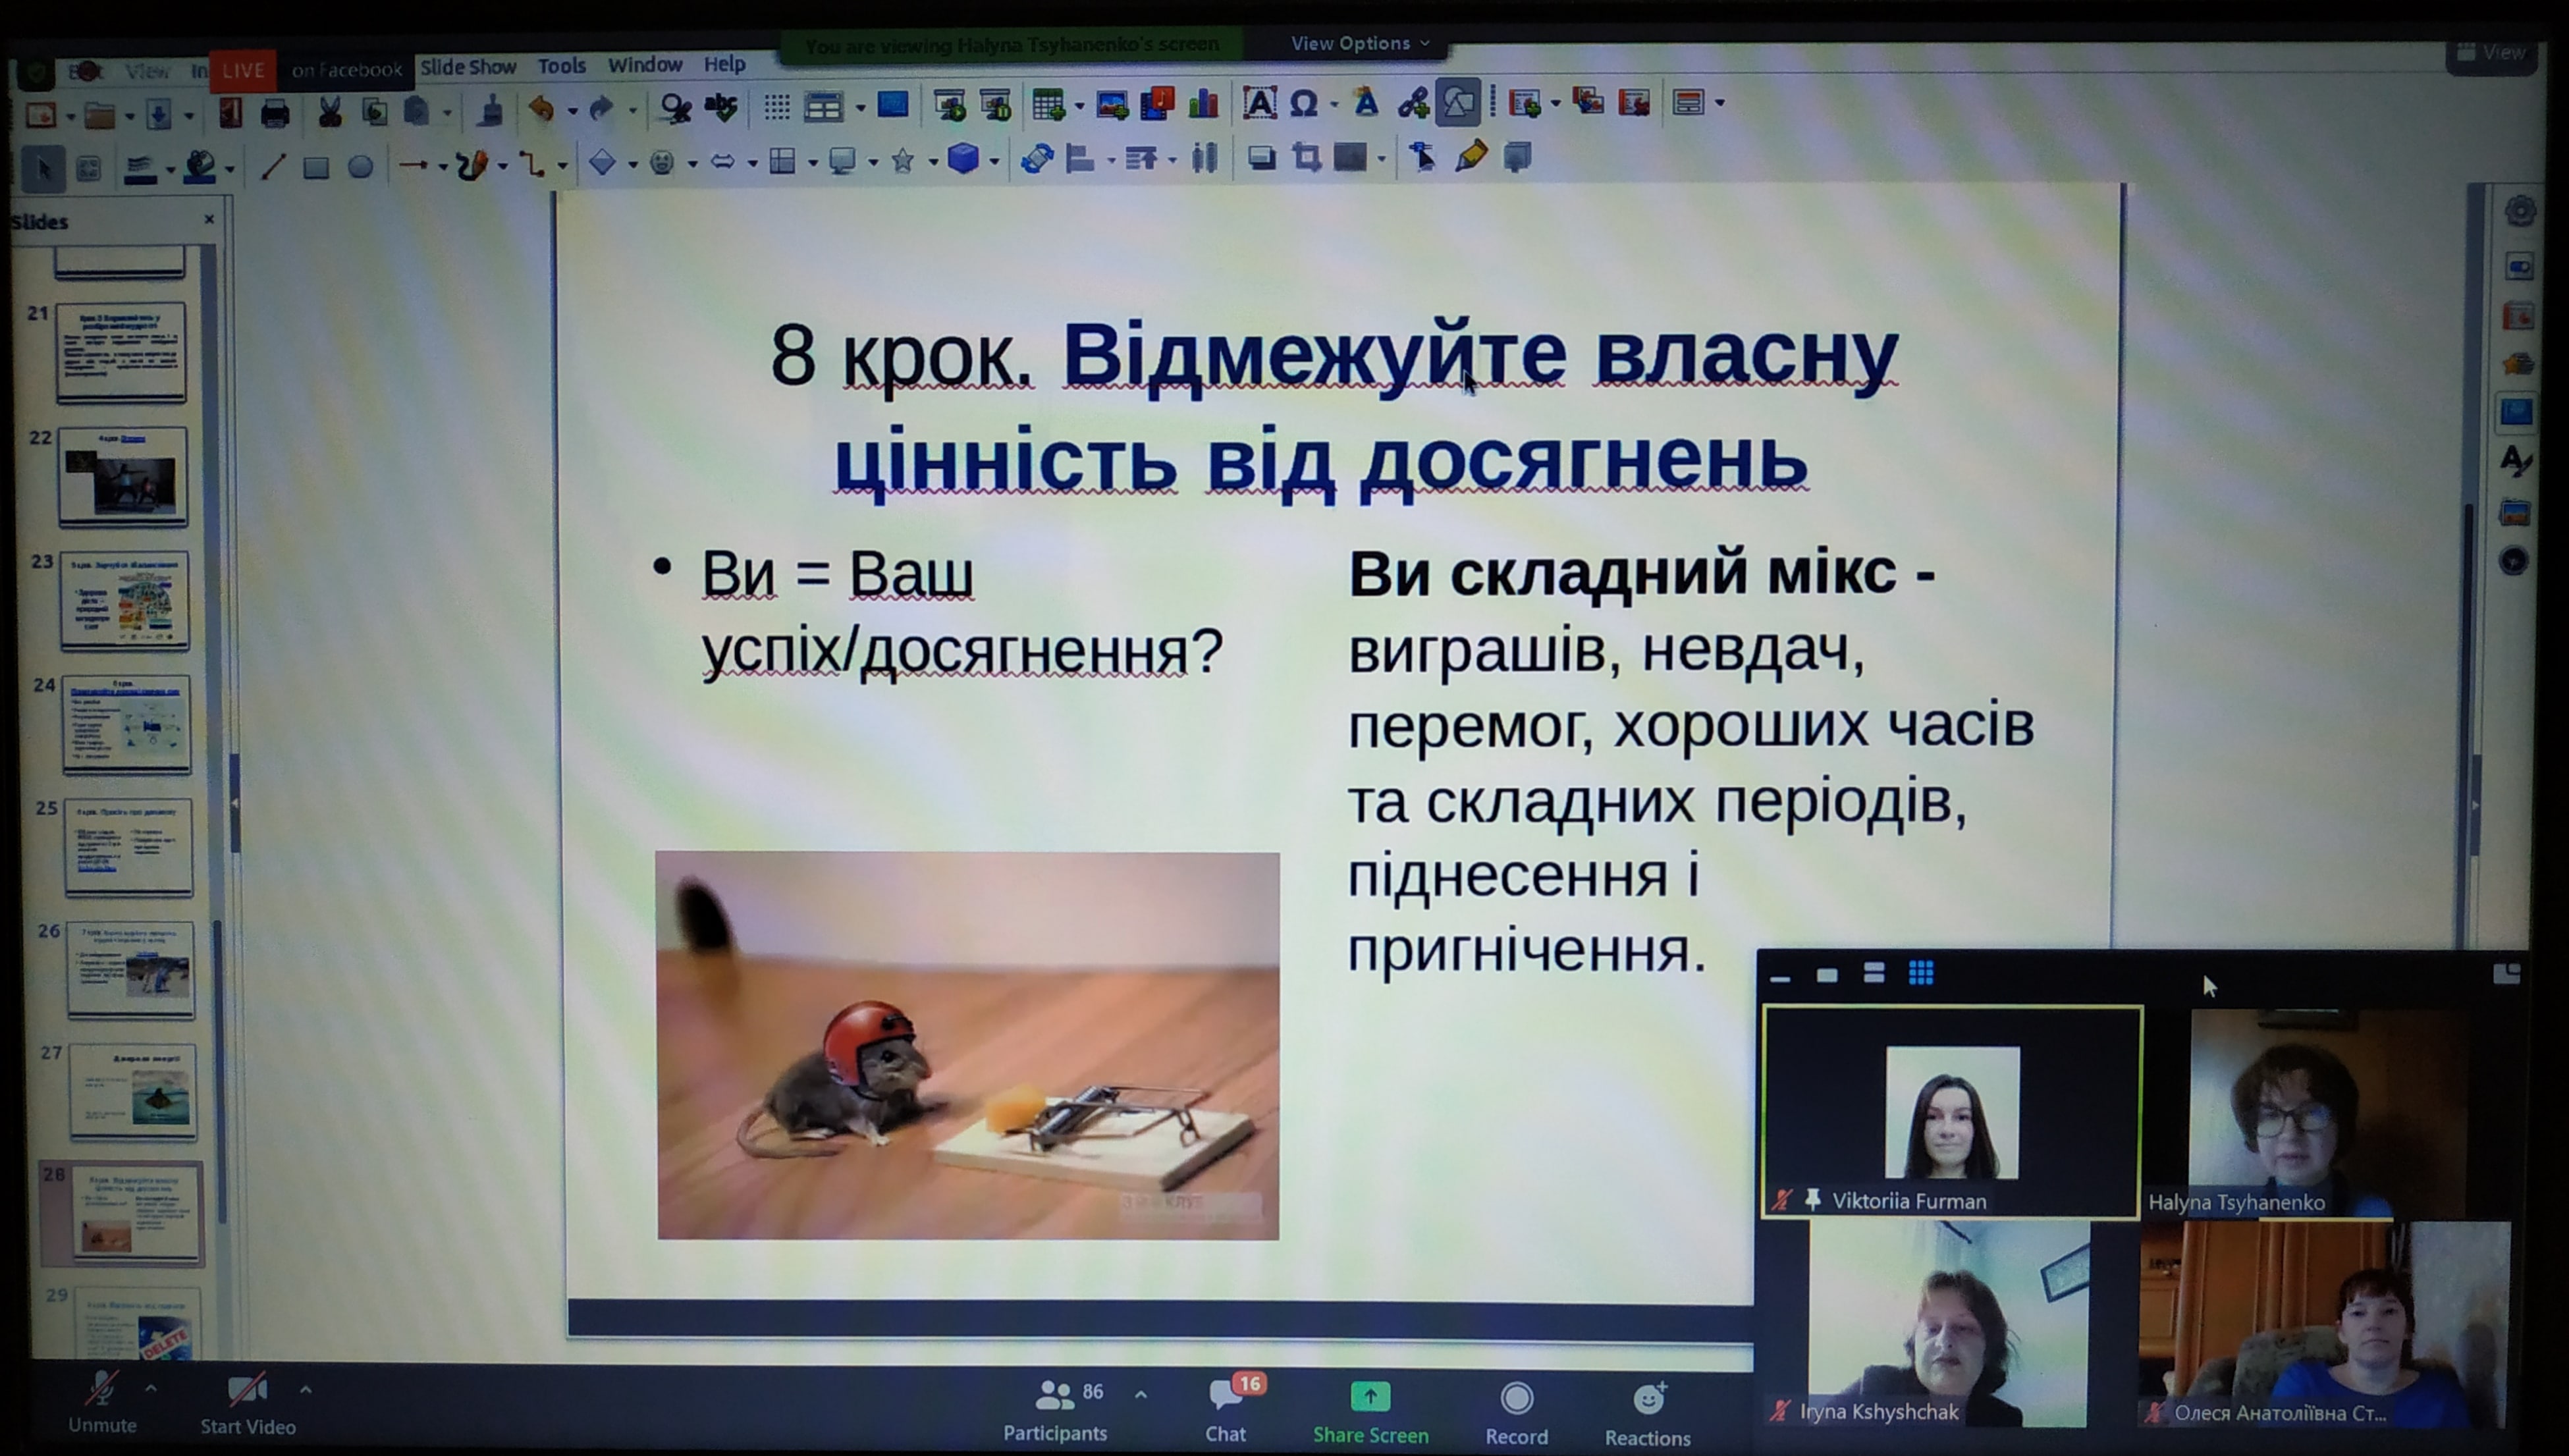Select the Rectangle drawing tool
2569x1456 pixels.
coord(316,167)
